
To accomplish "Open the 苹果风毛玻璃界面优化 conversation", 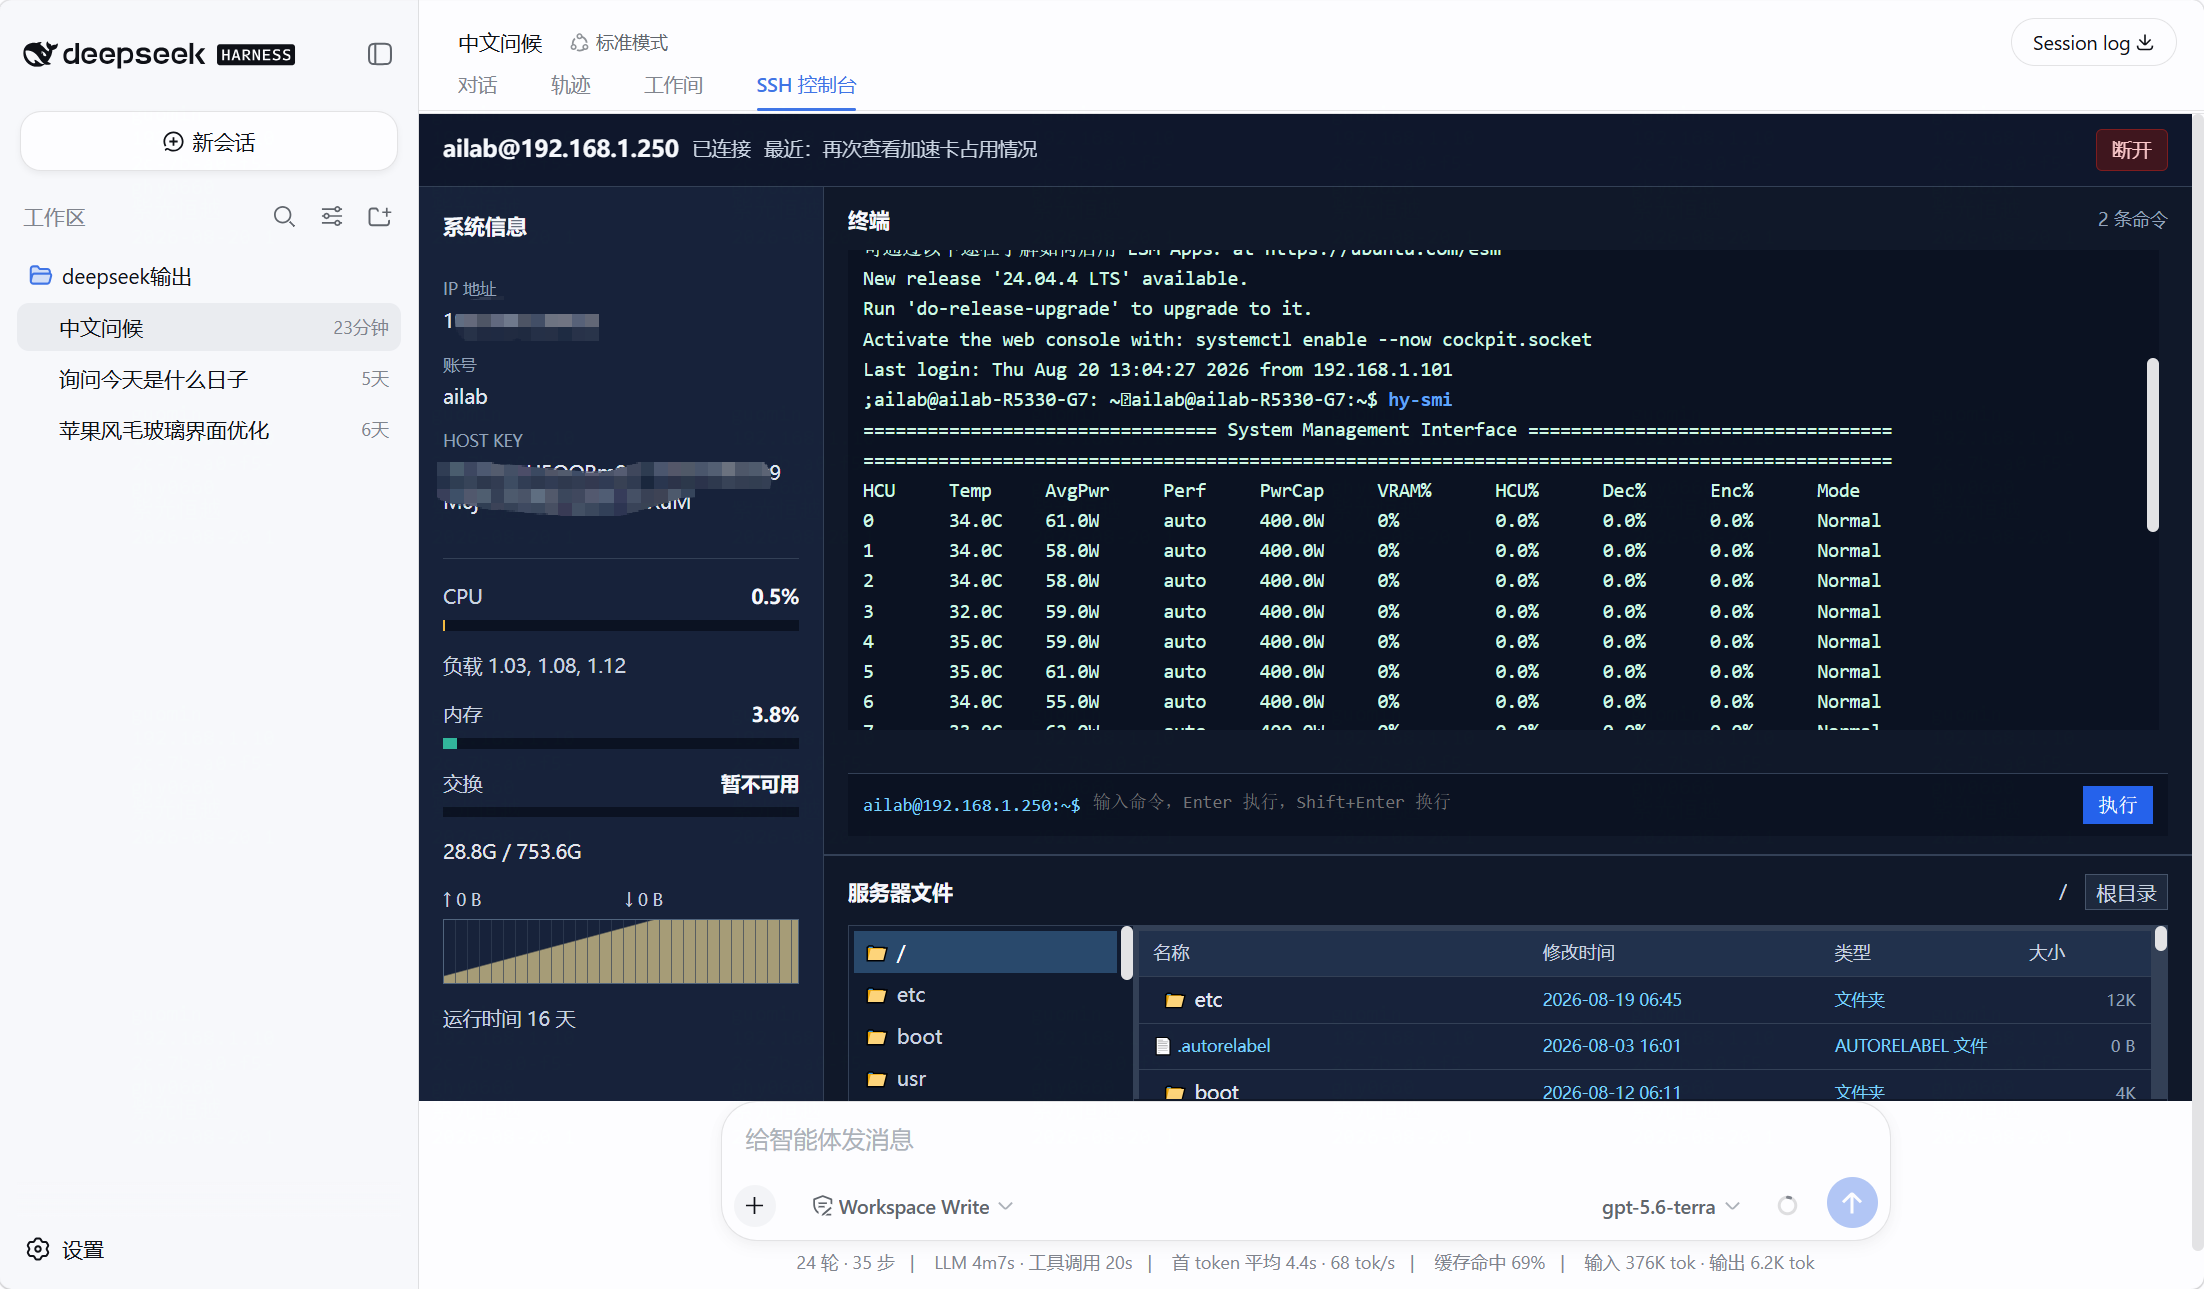I will (209, 430).
